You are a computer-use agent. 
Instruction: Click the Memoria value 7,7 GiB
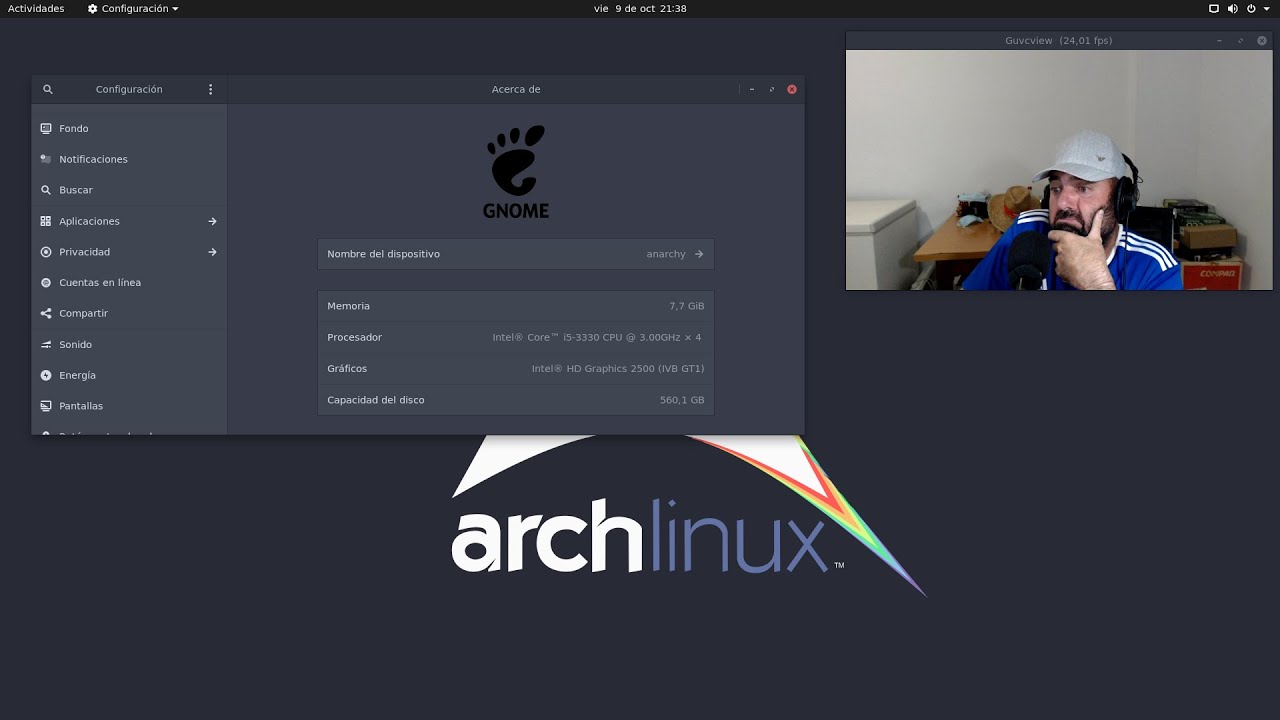tap(687, 306)
